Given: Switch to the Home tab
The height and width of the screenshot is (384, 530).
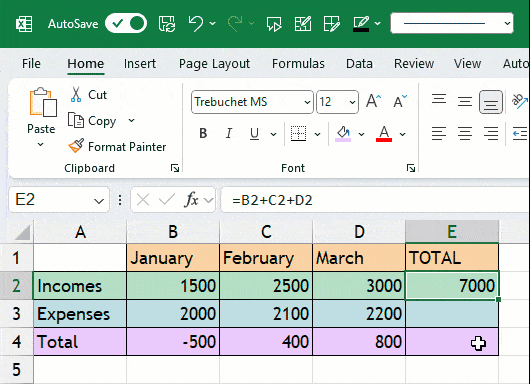Looking at the screenshot, I should tap(86, 64).
